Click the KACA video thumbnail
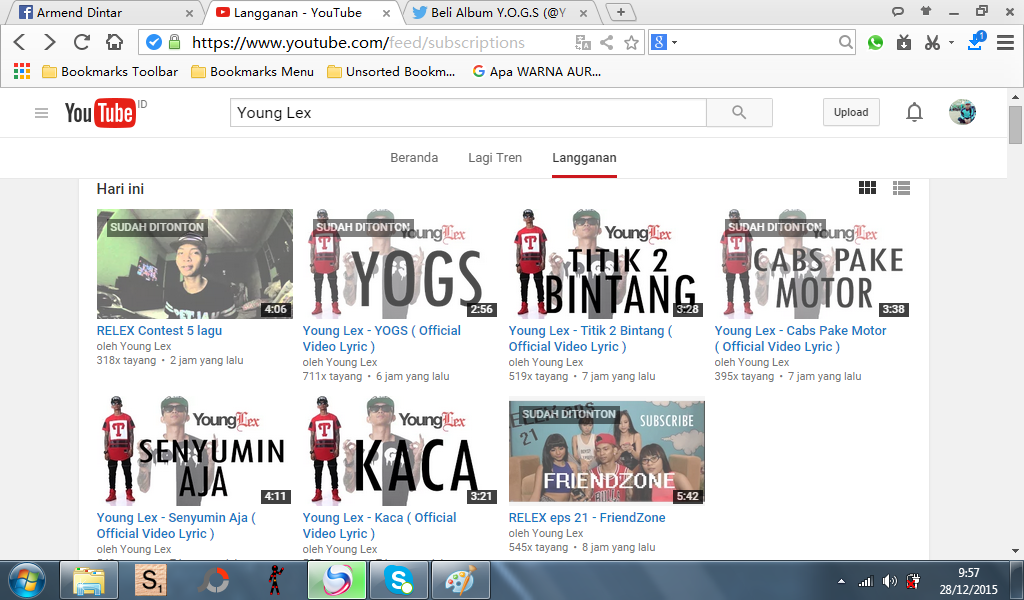Image resolution: width=1024 pixels, height=600 pixels. click(x=400, y=450)
